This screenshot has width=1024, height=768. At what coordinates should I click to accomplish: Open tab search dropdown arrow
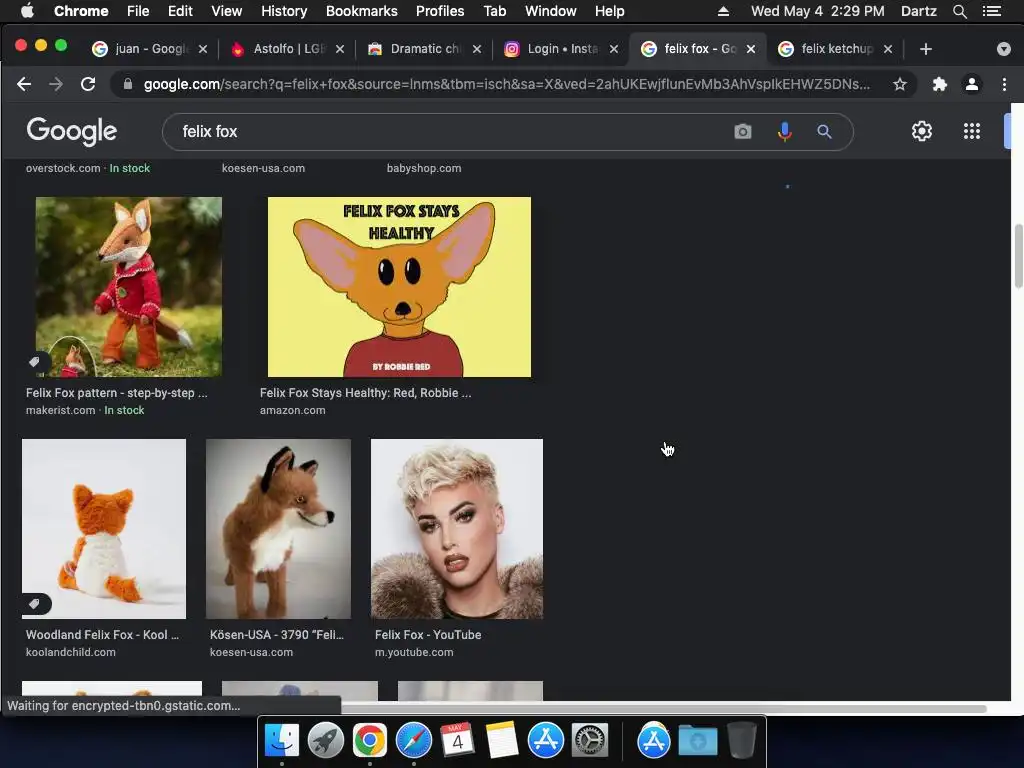[1004, 49]
